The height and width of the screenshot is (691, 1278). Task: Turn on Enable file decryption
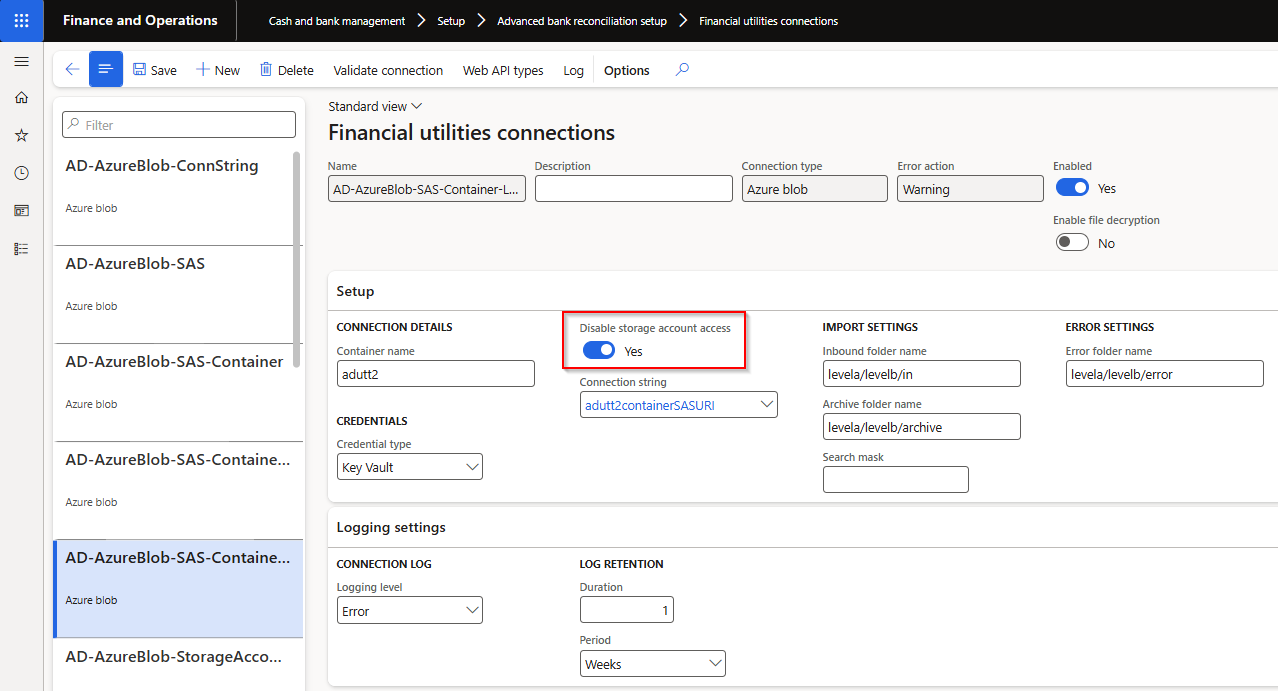[1072, 243]
